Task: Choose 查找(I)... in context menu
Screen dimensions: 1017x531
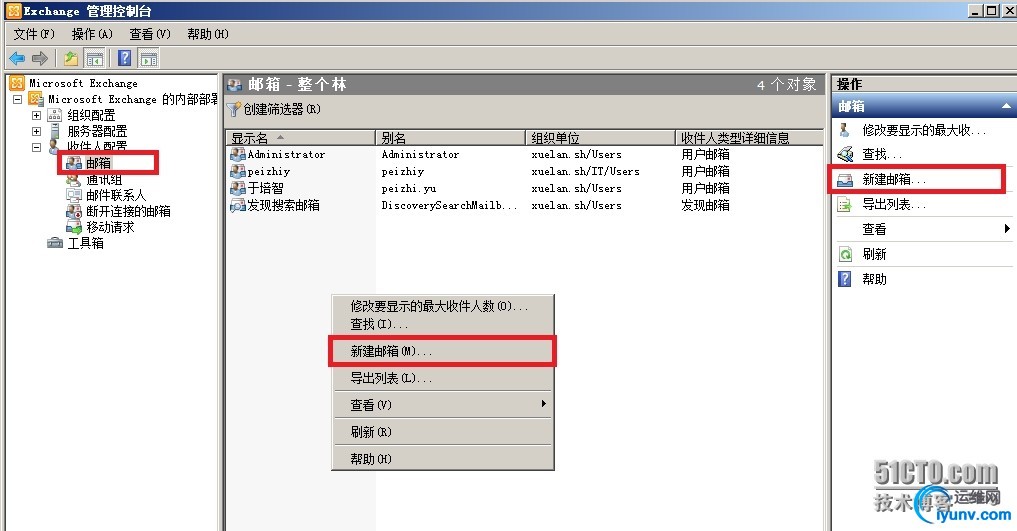Action: click(x=443, y=324)
